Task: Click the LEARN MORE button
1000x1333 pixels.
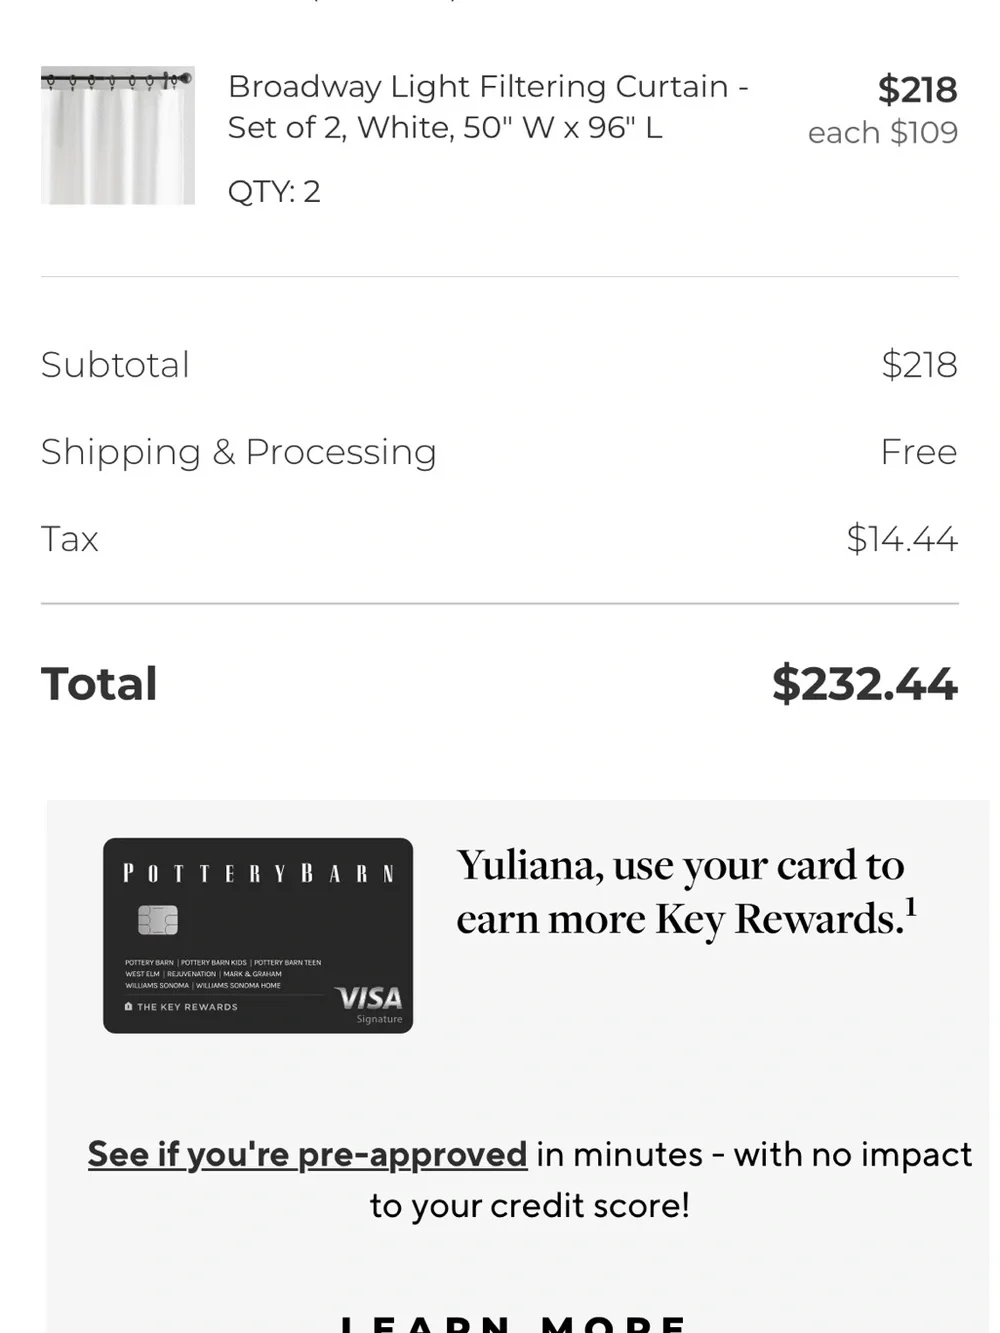Action: 513,1323
